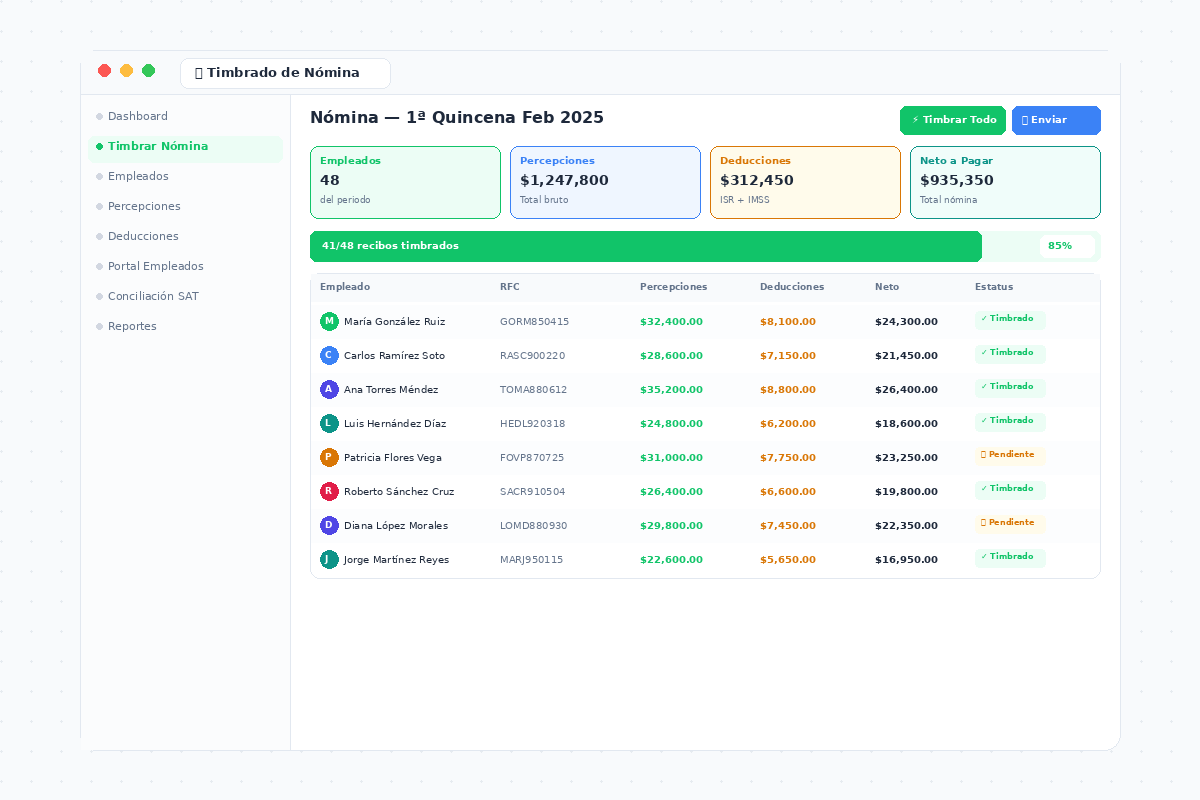Image resolution: width=1200 pixels, height=800 pixels.
Task: Click the deducciones amount $7,150.00
Action: pos(788,356)
